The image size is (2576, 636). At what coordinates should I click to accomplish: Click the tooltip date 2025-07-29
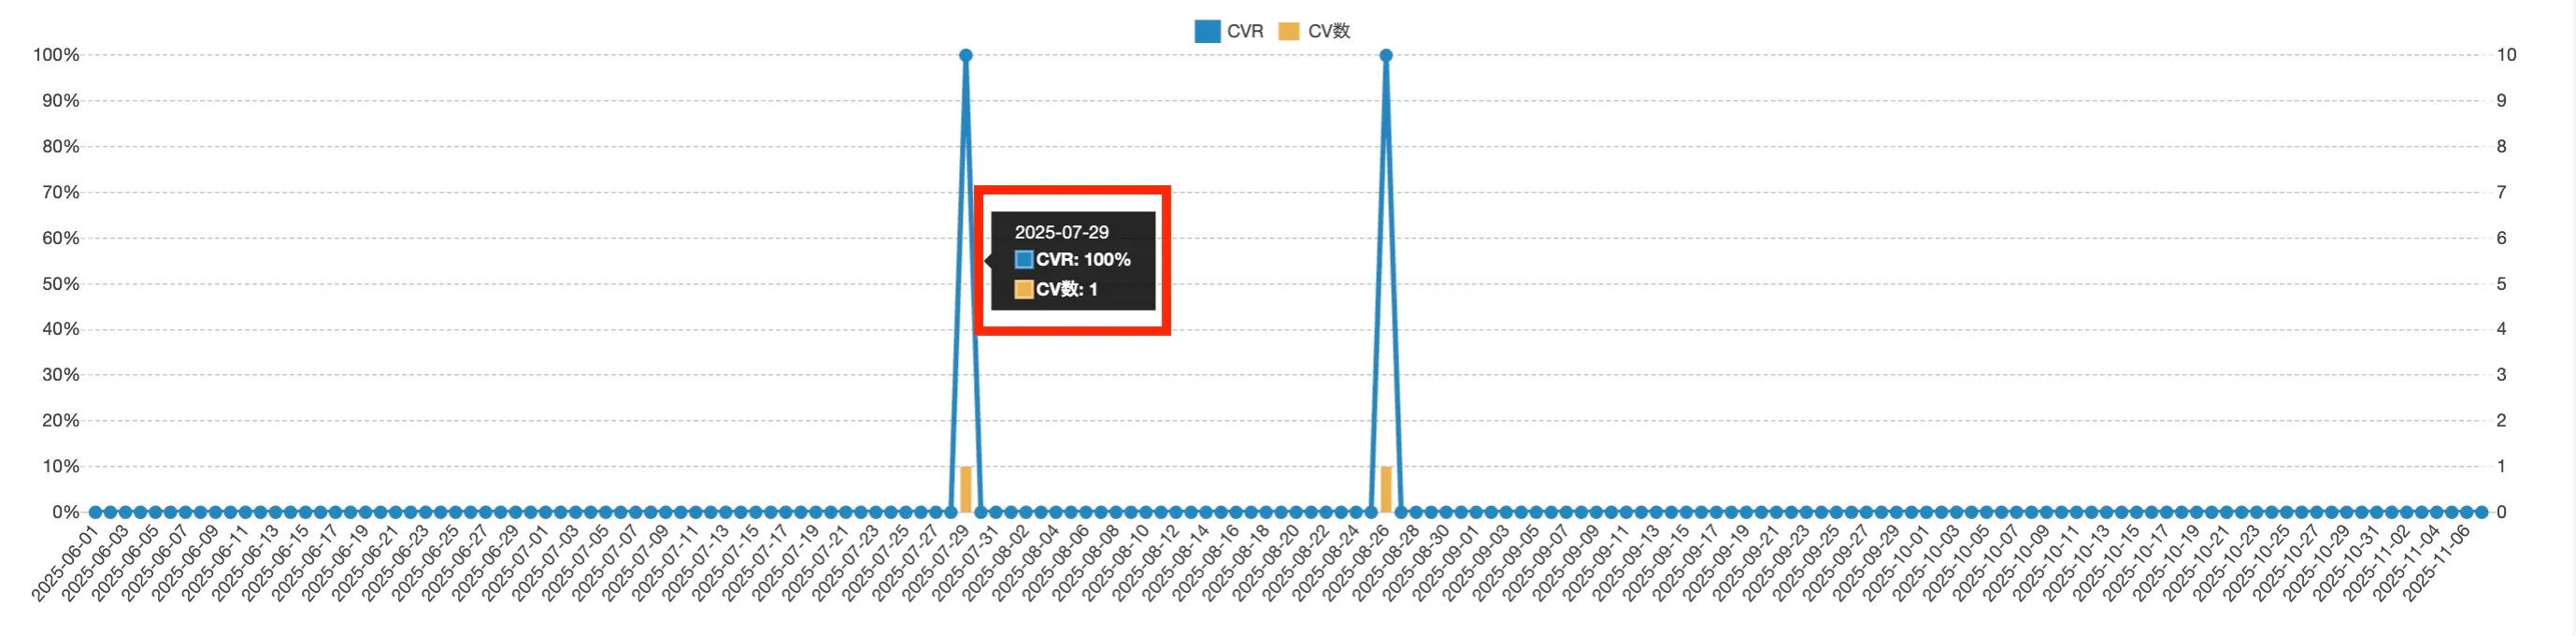coord(1061,232)
